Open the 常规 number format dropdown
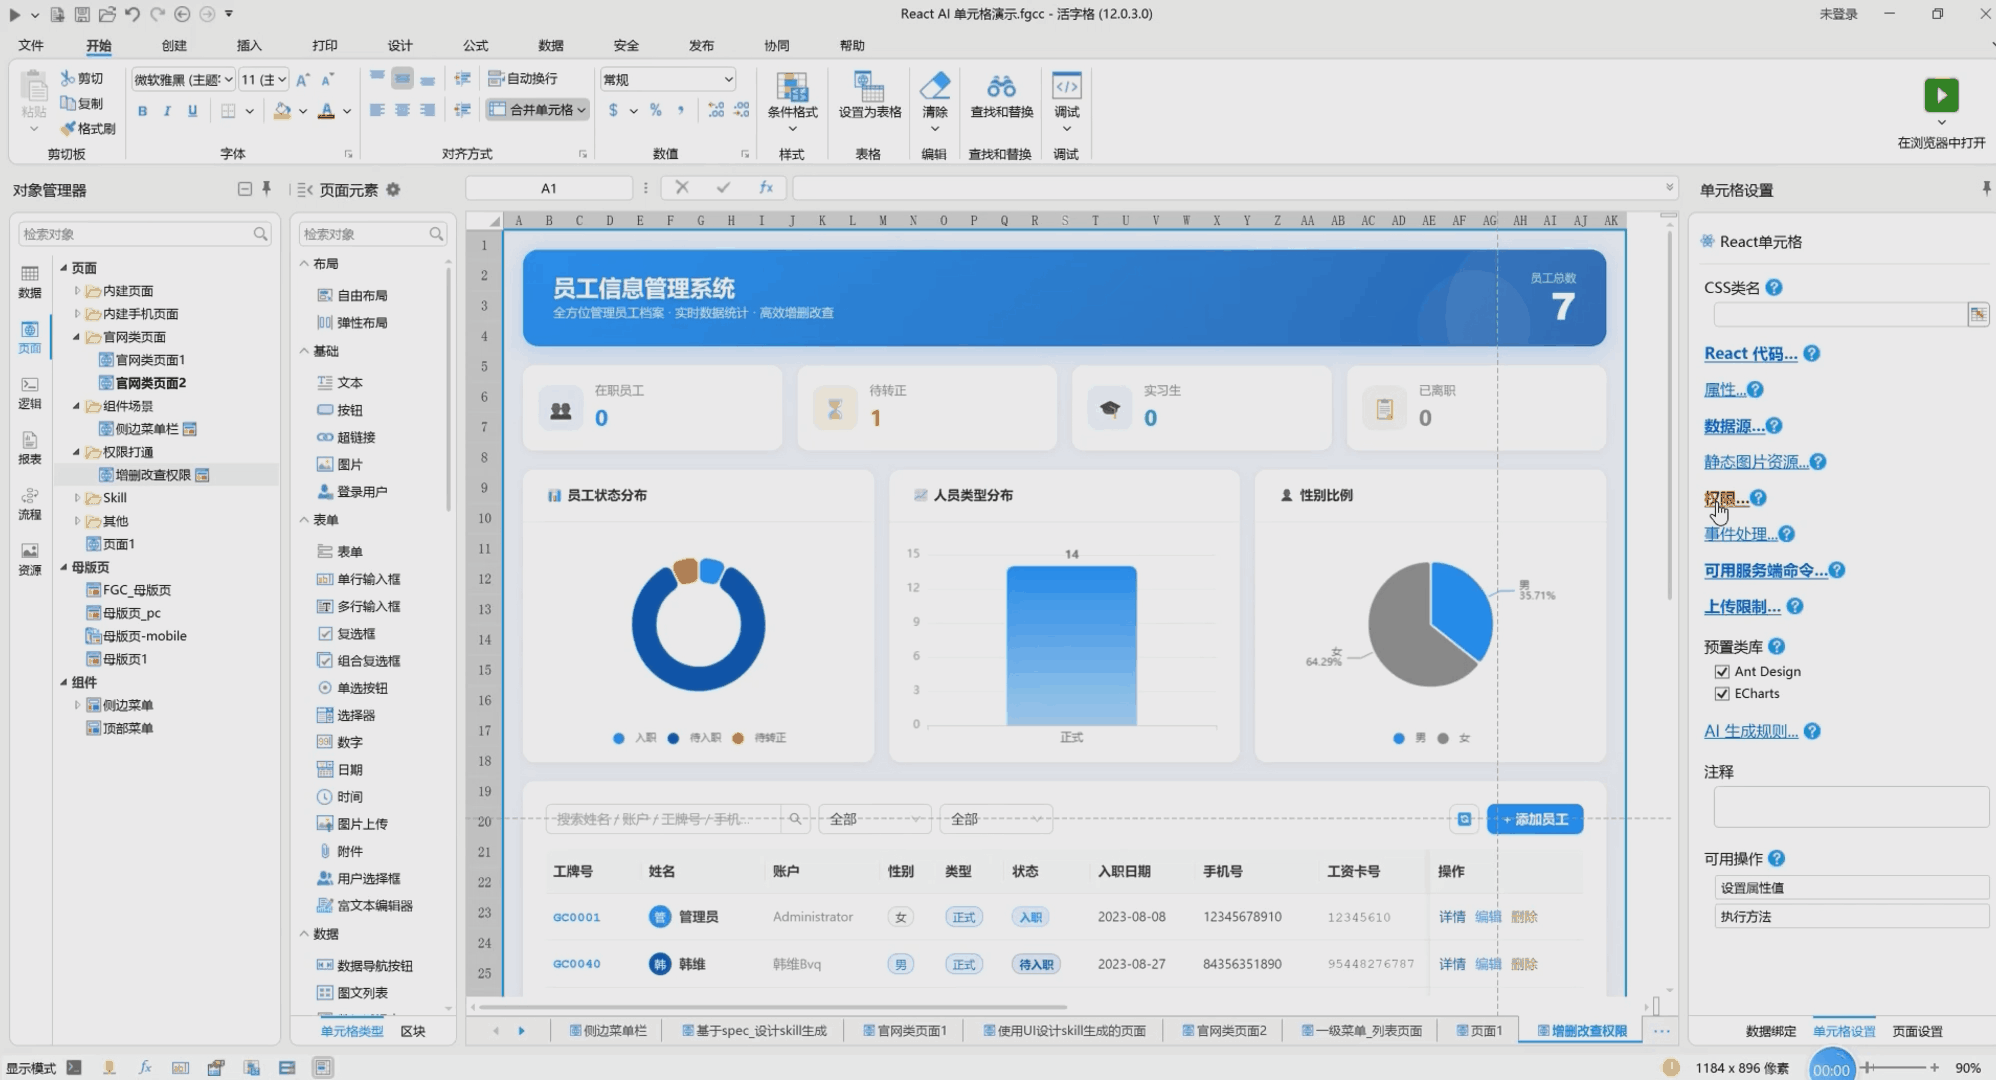Image resolution: width=1996 pixels, height=1080 pixels. tap(668, 79)
